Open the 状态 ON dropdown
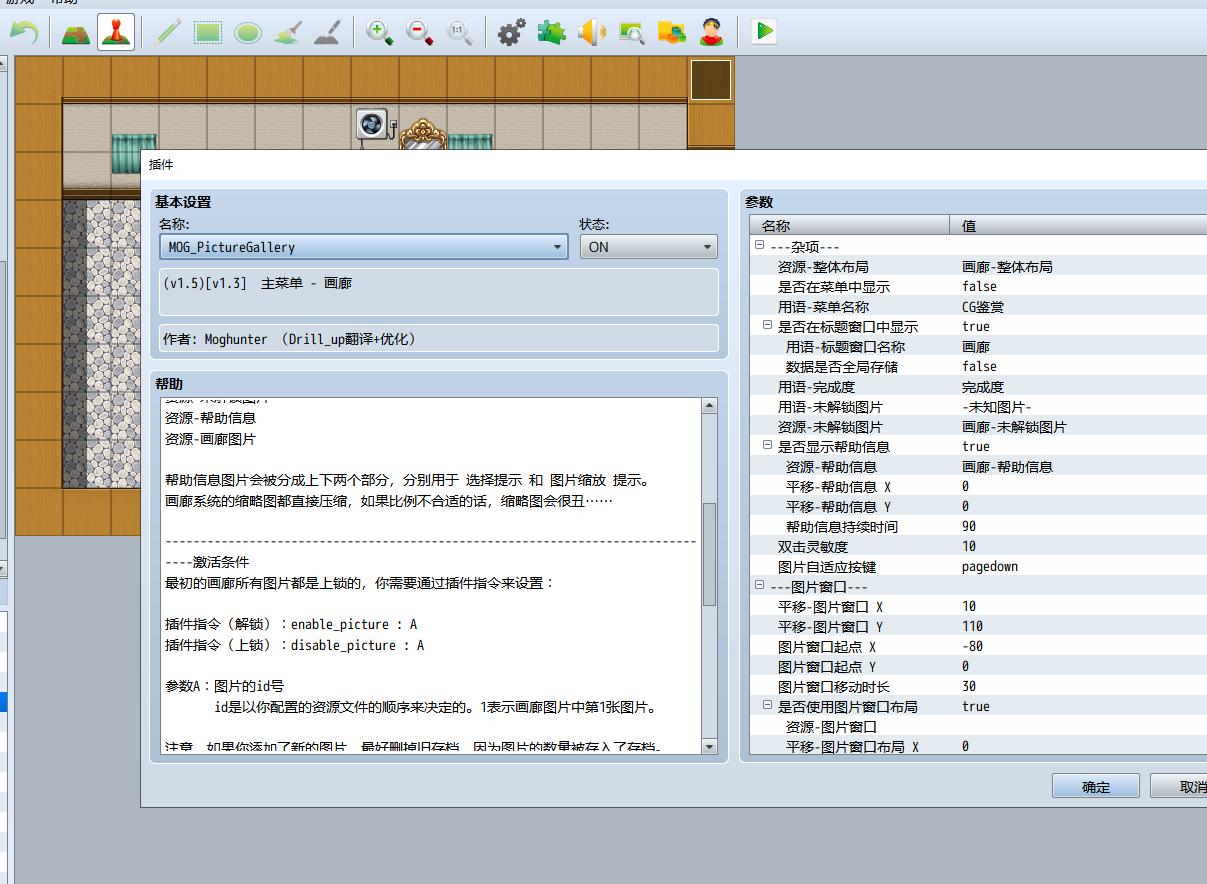Viewport: 1207px width, 884px height. pos(649,247)
